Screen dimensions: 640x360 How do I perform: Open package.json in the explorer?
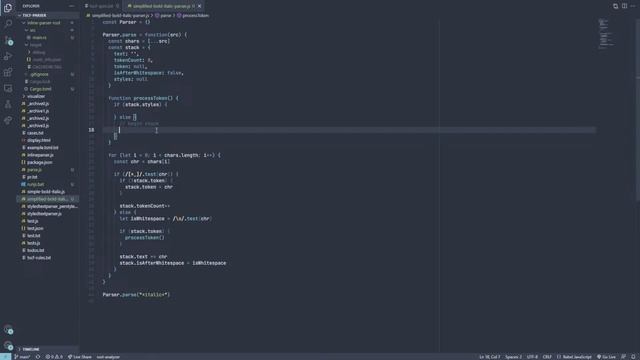point(48,162)
